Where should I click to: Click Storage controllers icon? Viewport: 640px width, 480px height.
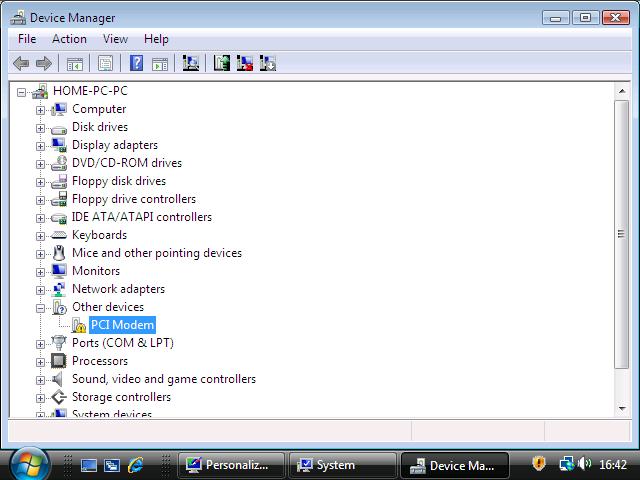(59, 397)
